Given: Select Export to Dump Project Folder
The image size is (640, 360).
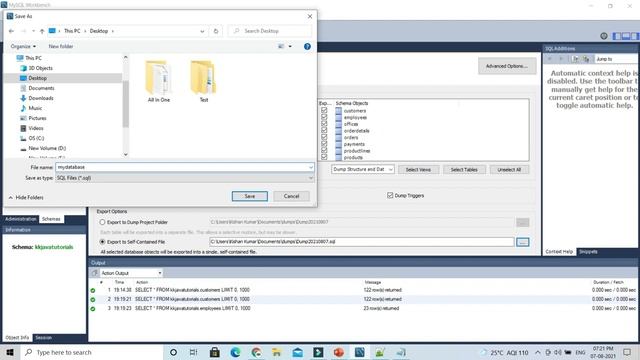Looking at the screenshot, I should click(x=102, y=222).
